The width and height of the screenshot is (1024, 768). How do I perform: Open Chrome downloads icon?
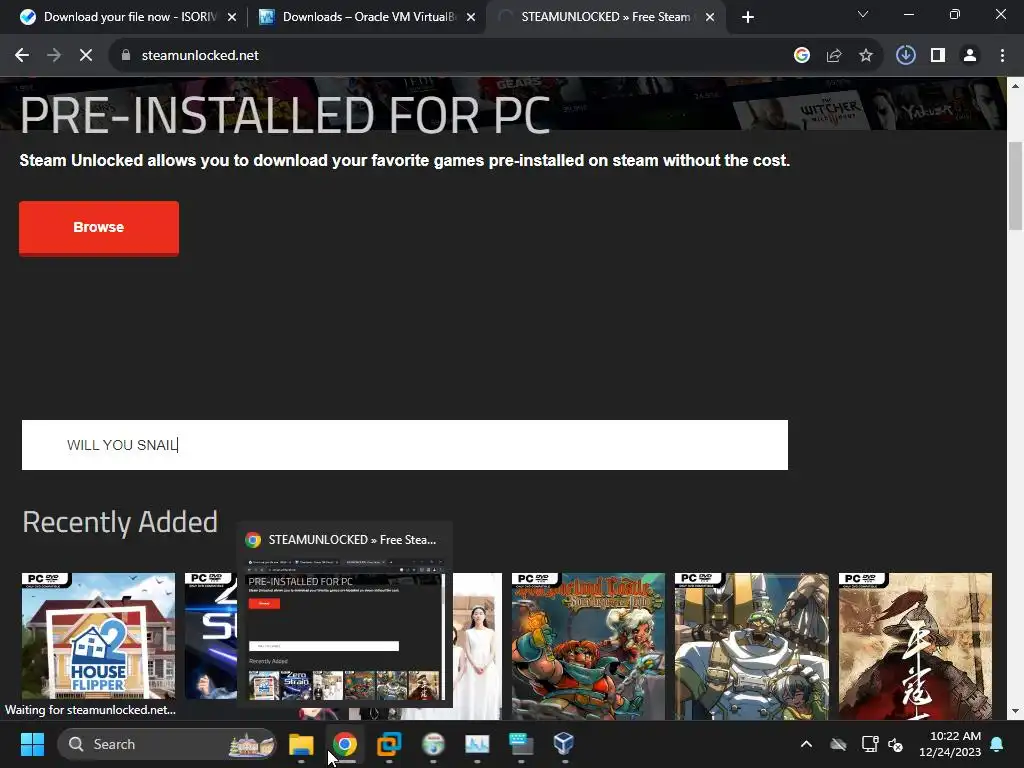click(906, 56)
